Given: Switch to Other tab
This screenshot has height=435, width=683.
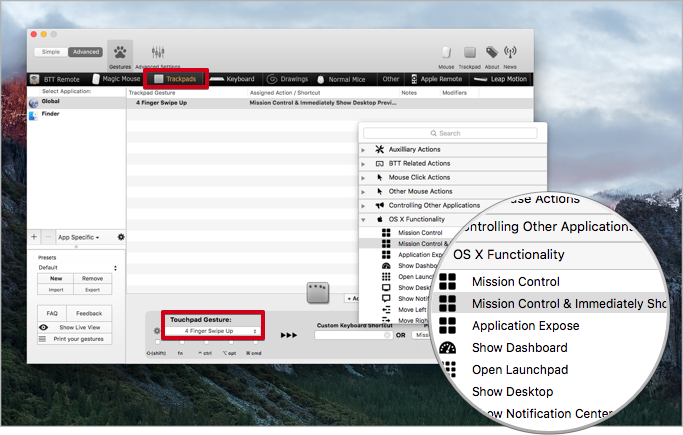Looking at the screenshot, I should [x=391, y=79].
